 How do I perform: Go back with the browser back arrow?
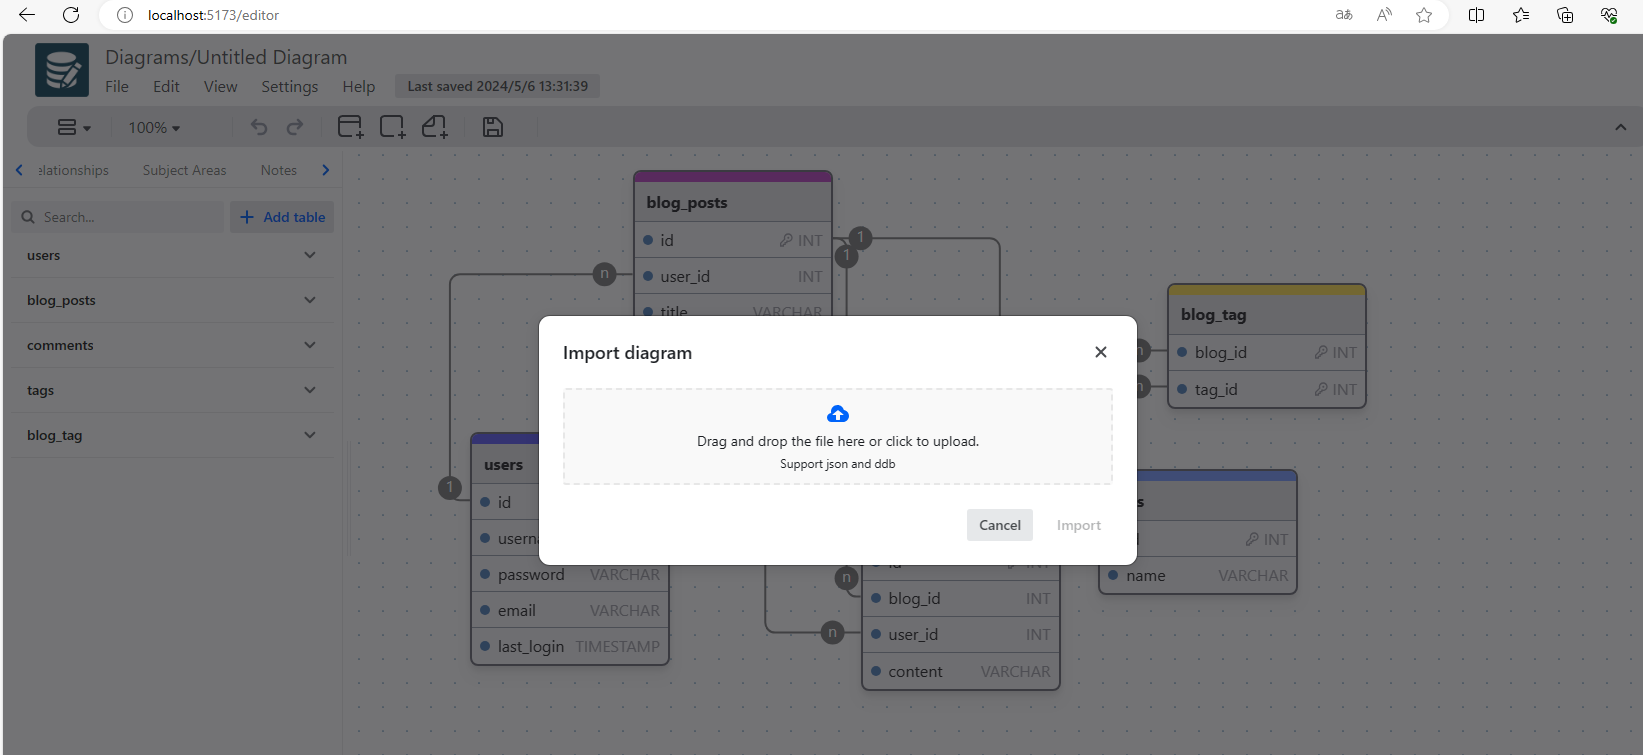(x=27, y=15)
